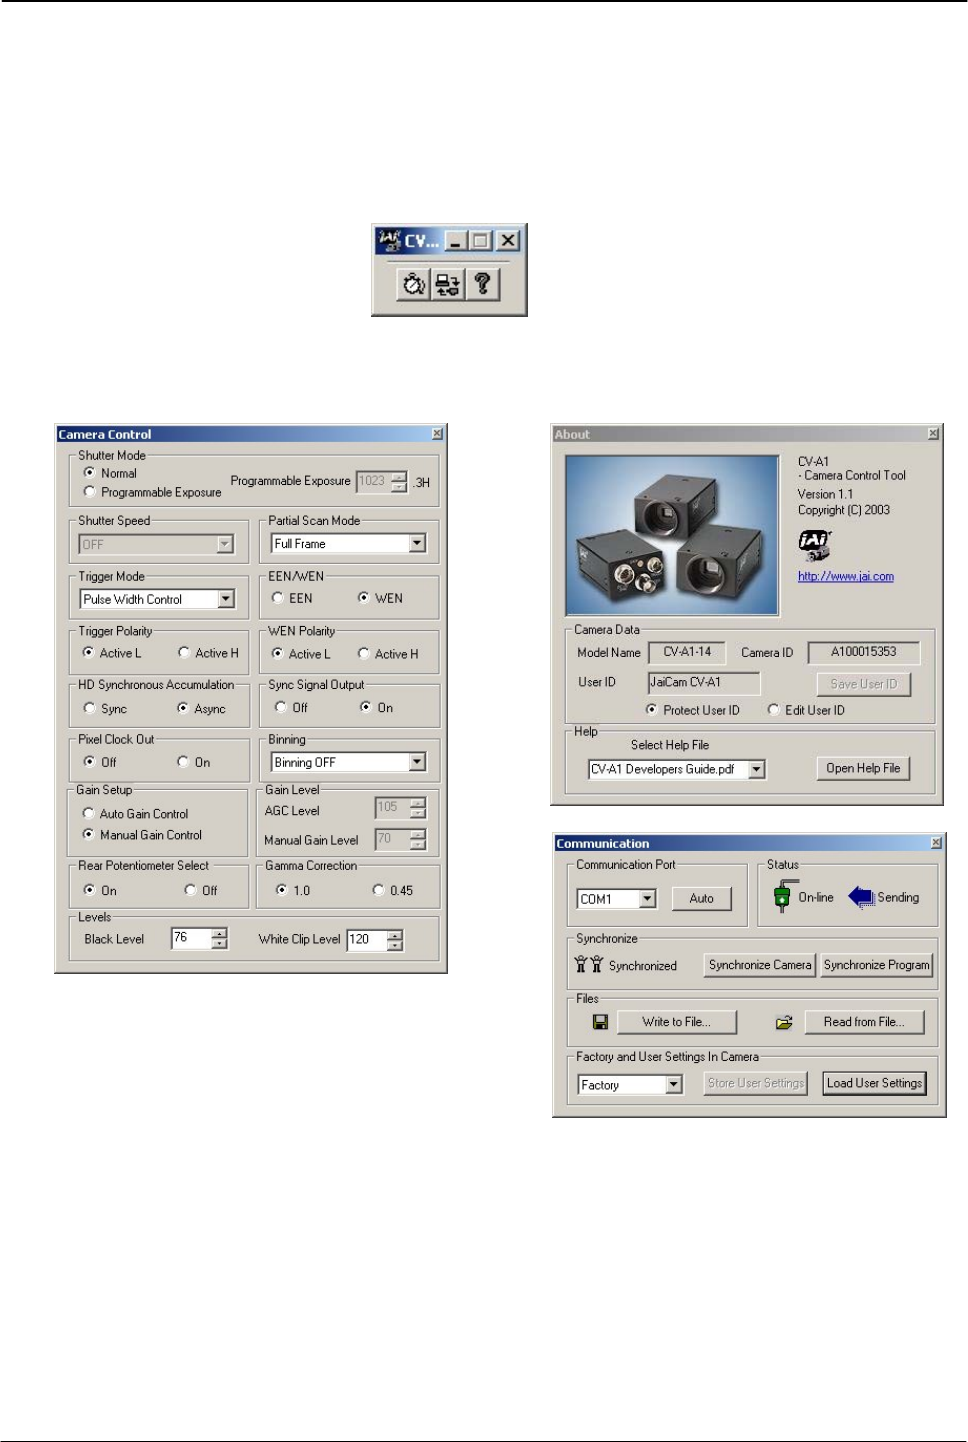The height and width of the screenshot is (1442, 968).
Task: Open the jai.com website link
Action: (x=845, y=576)
